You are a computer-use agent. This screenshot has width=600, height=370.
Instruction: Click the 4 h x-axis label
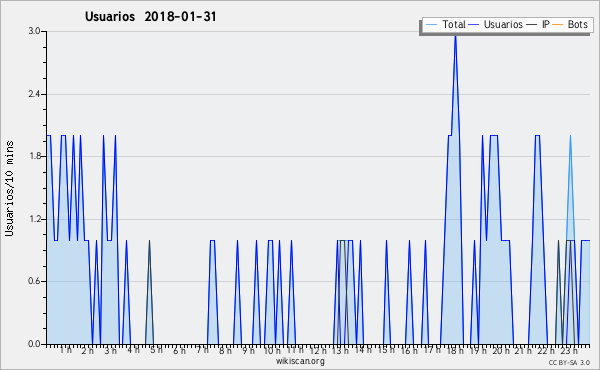coord(133,350)
